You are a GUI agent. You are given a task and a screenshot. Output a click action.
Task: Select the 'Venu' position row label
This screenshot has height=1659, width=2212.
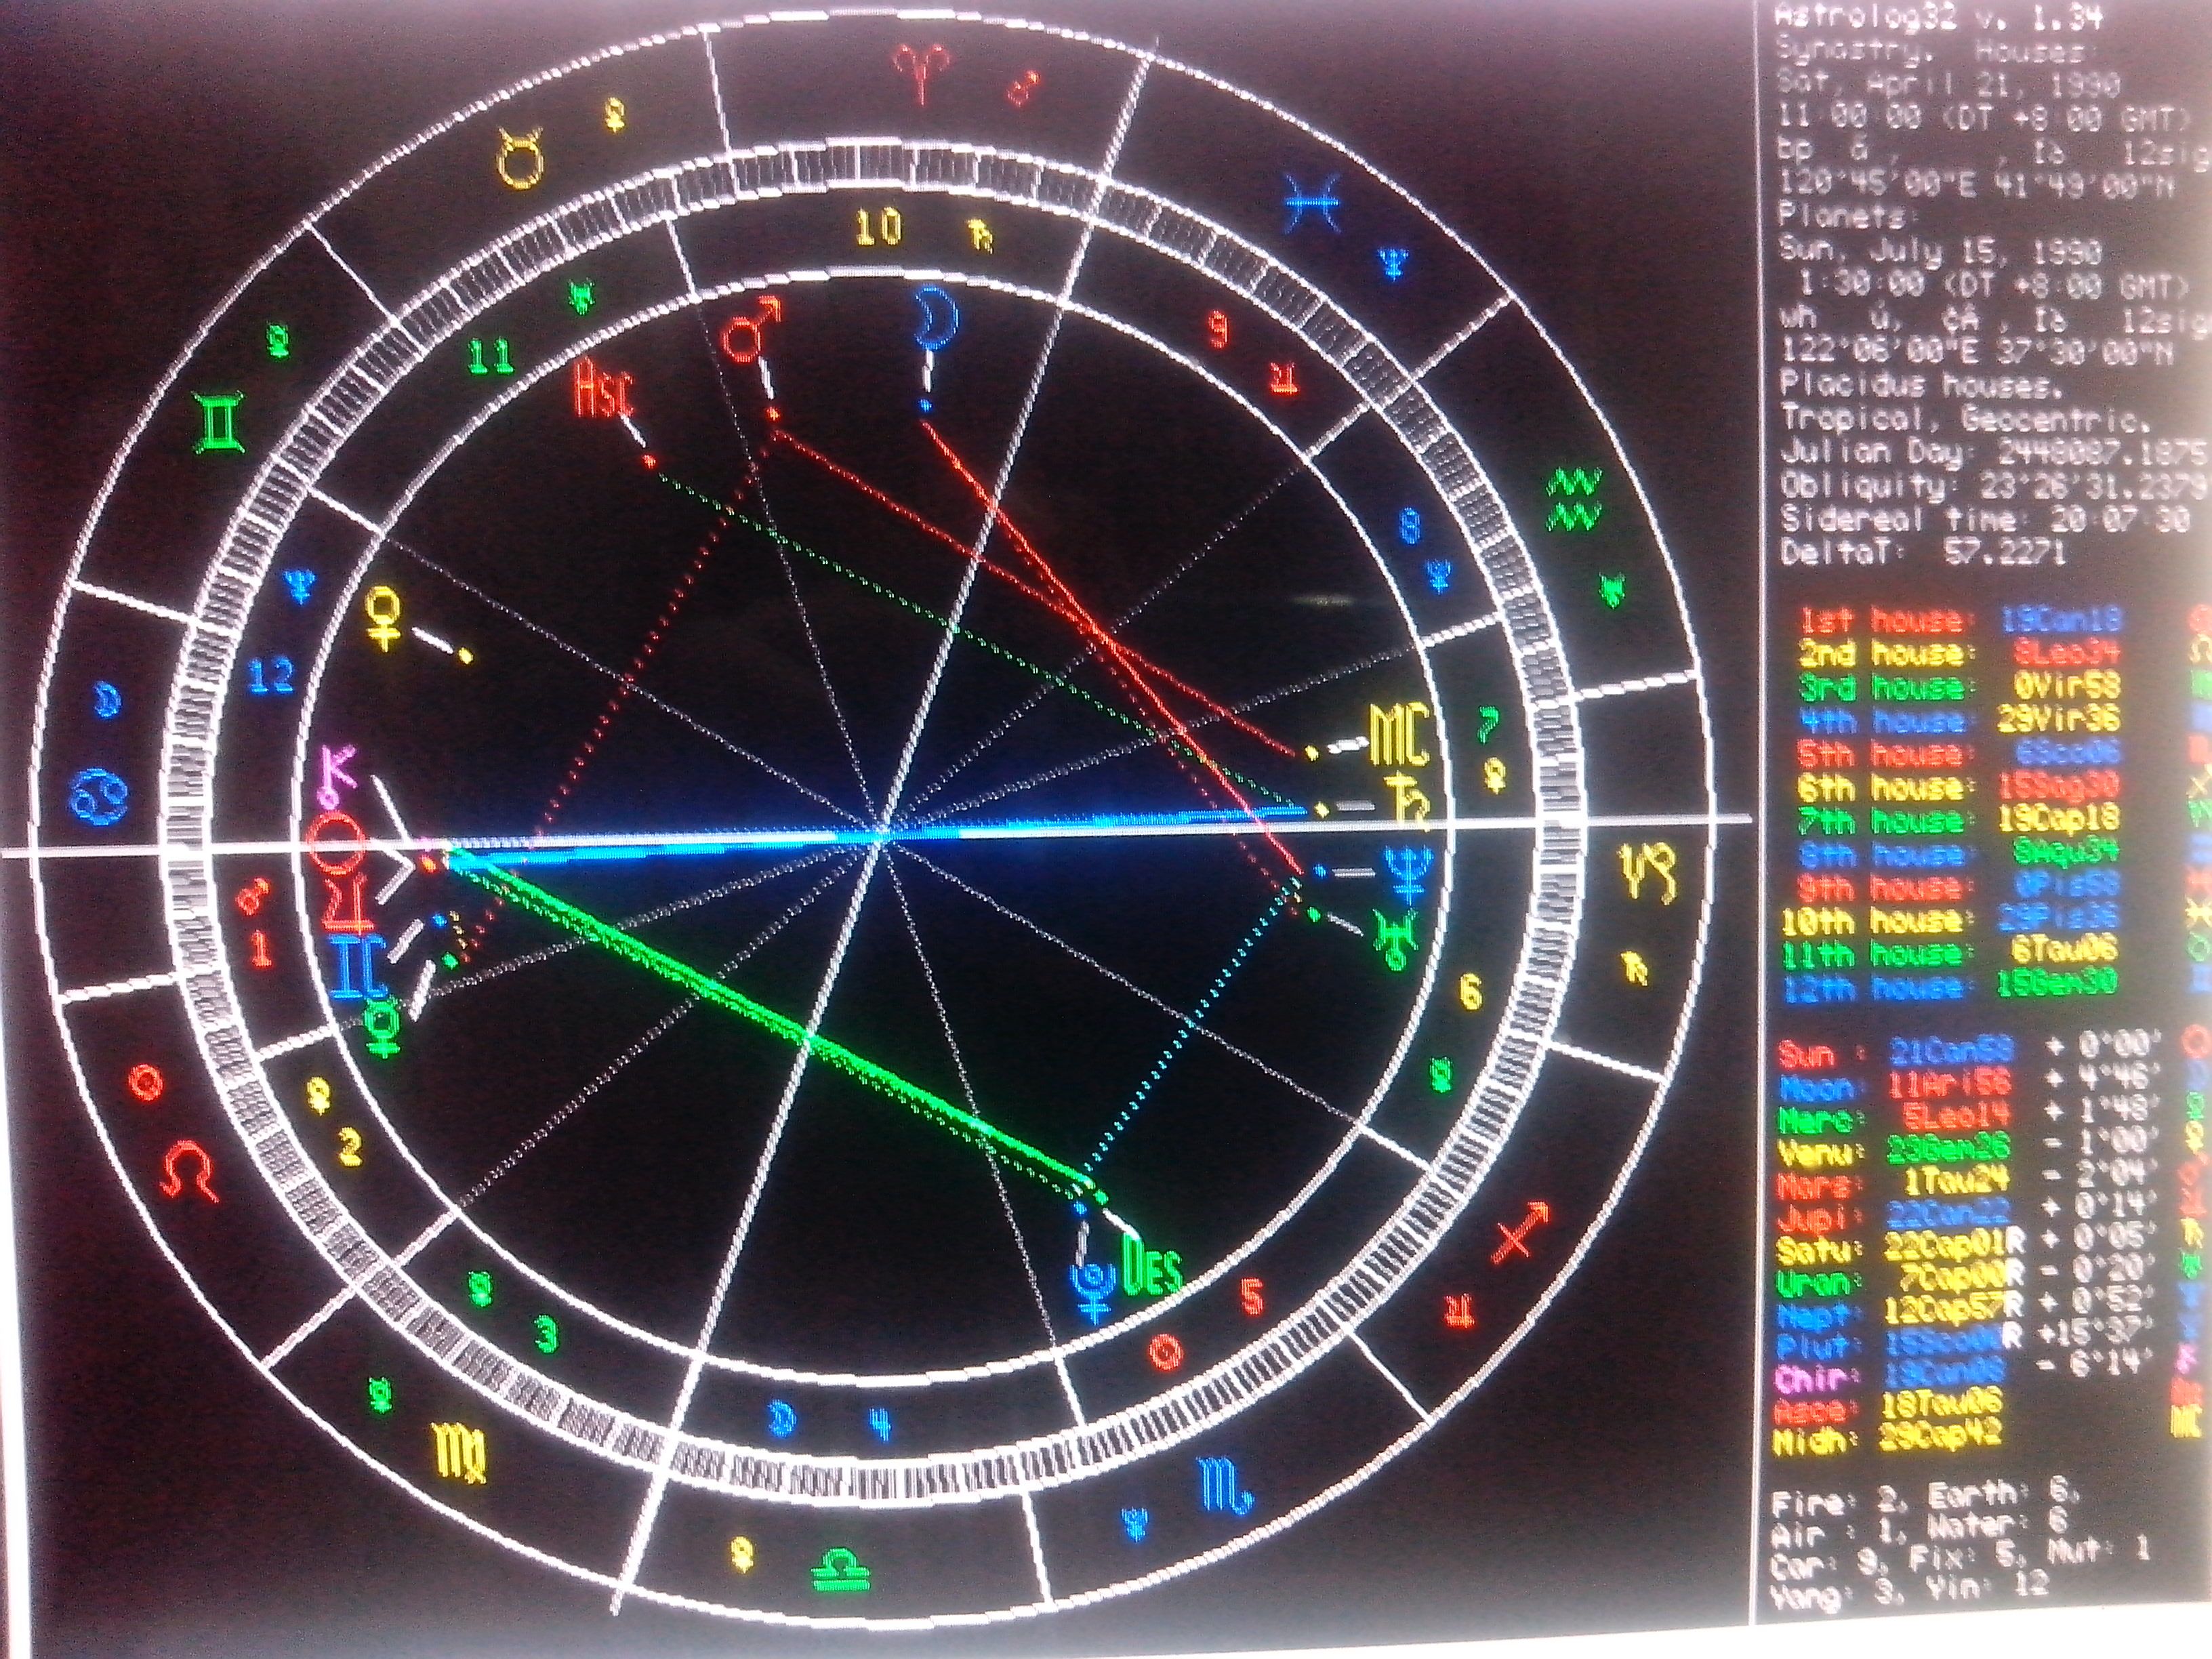[x=1819, y=1152]
